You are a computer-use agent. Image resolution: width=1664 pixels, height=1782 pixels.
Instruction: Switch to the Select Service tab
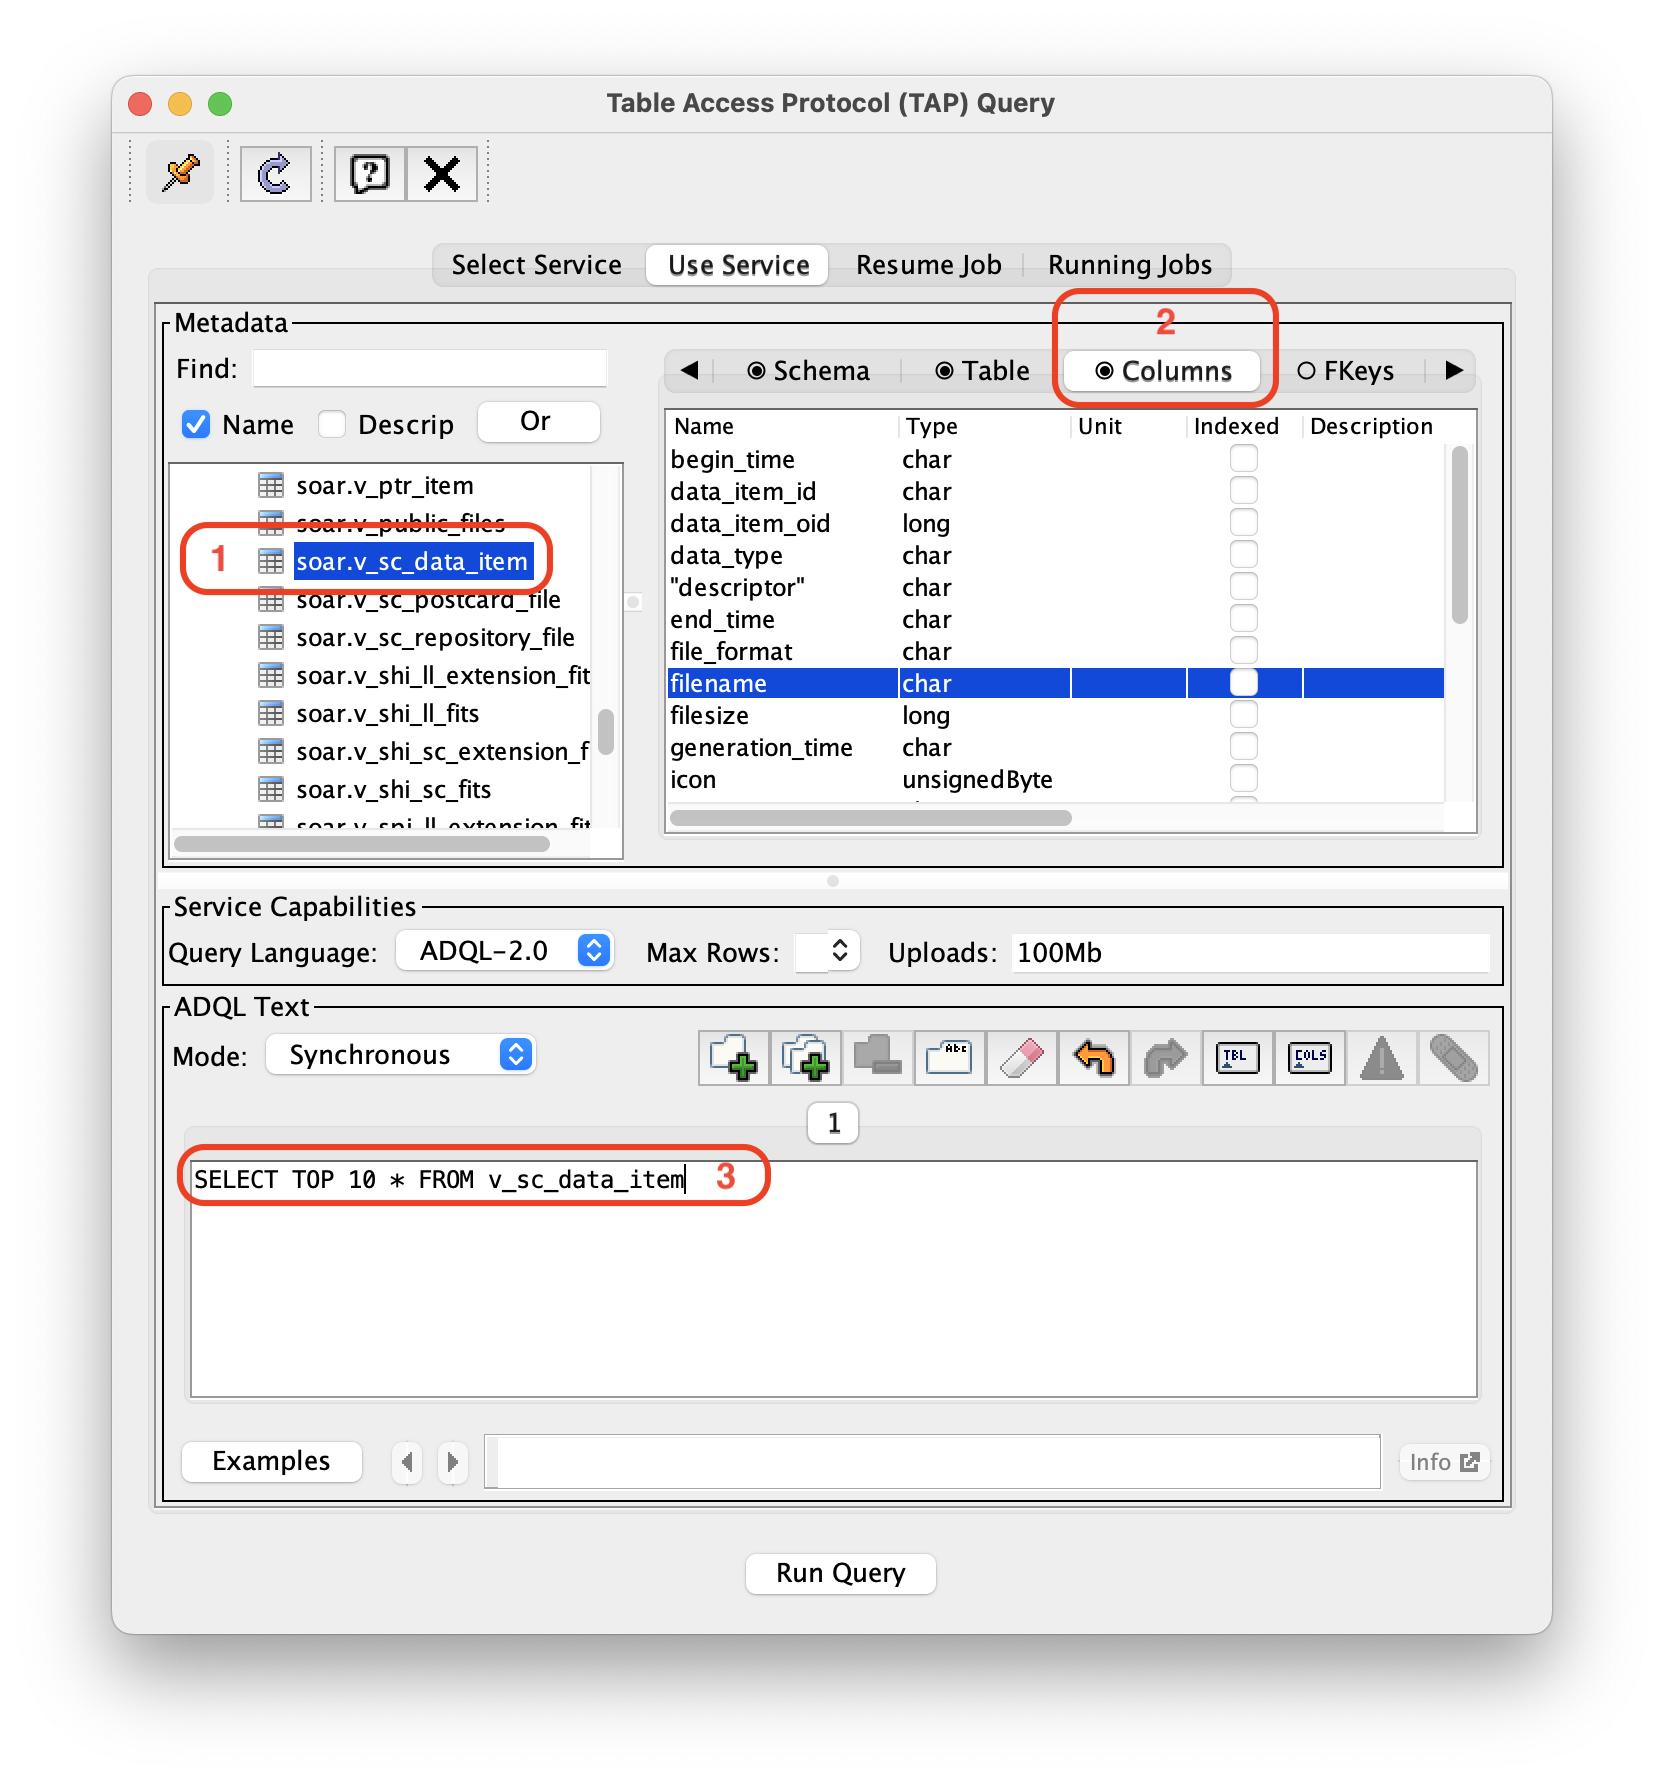pyautogui.click(x=537, y=265)
